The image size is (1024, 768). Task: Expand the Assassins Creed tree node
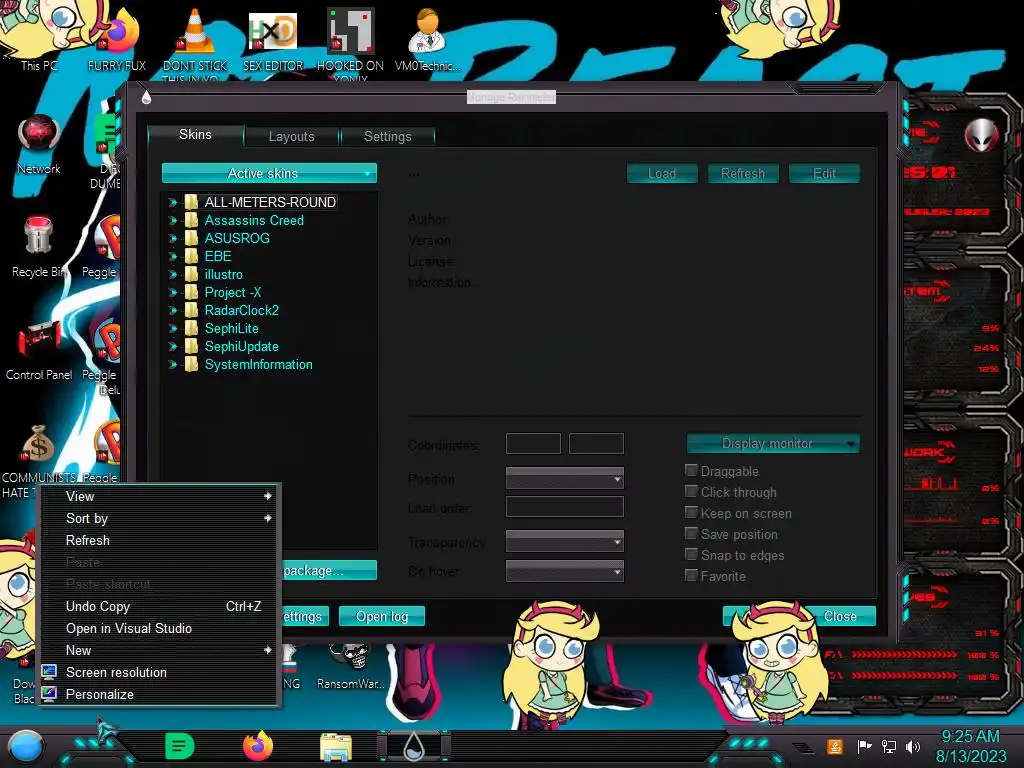[x=172, y=221]
